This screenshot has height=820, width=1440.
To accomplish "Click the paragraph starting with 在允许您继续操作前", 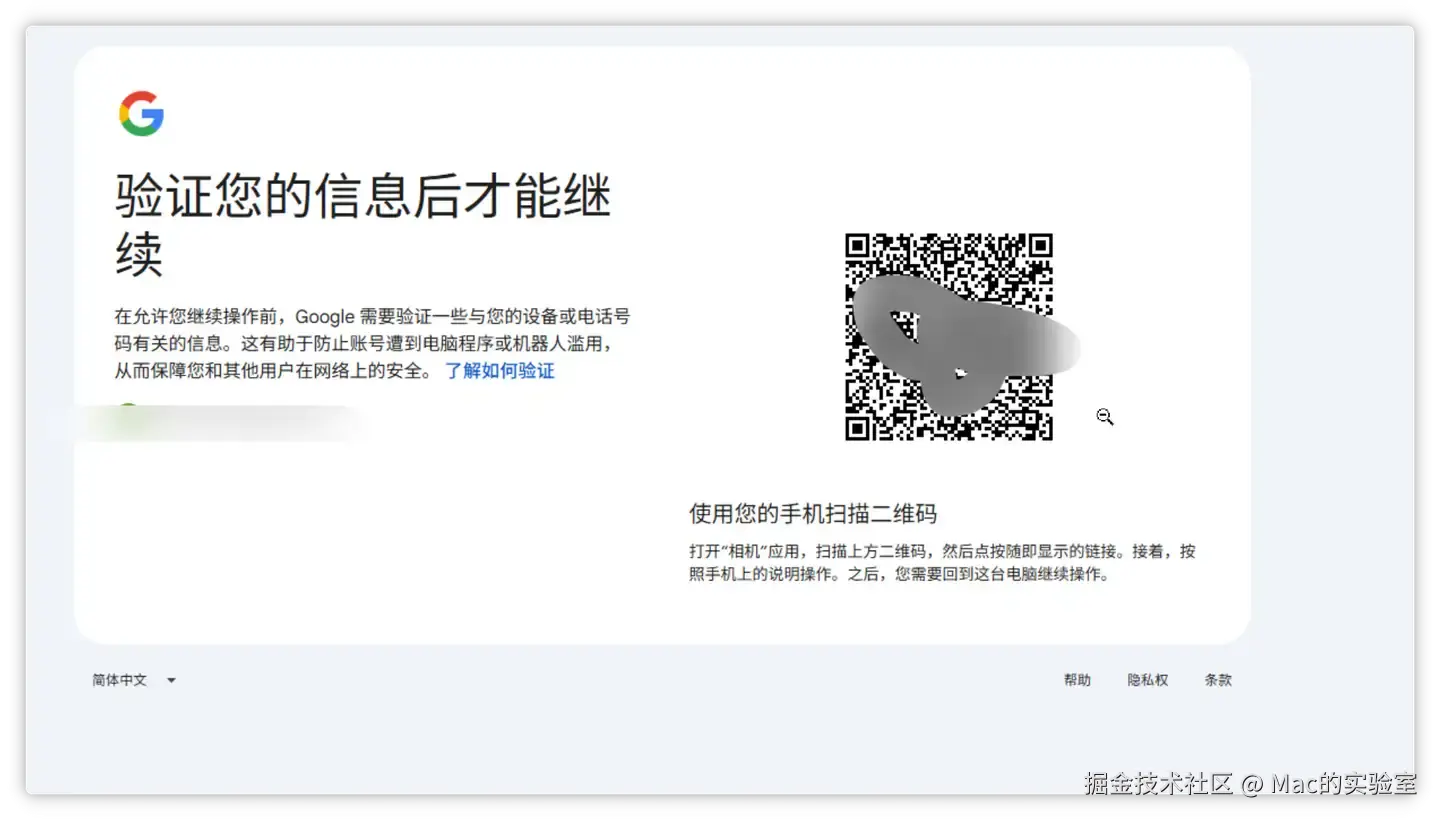I will [x=373, y=344].
